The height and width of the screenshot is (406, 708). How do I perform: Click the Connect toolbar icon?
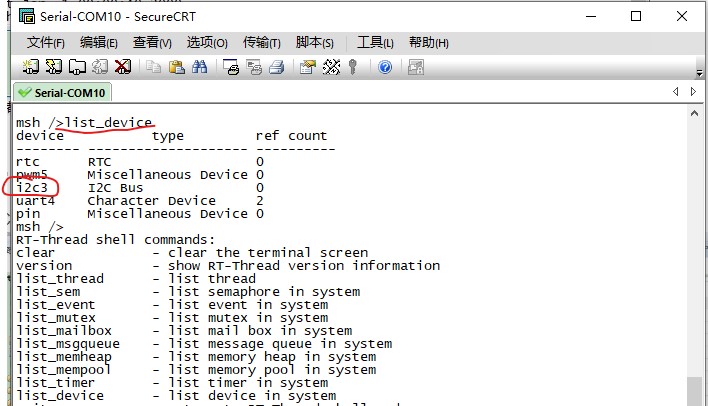click(31, 67)
